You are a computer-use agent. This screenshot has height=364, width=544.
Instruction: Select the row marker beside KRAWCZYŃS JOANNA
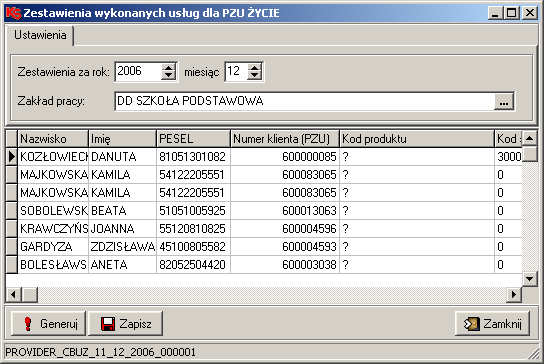(x=12, y=229)
